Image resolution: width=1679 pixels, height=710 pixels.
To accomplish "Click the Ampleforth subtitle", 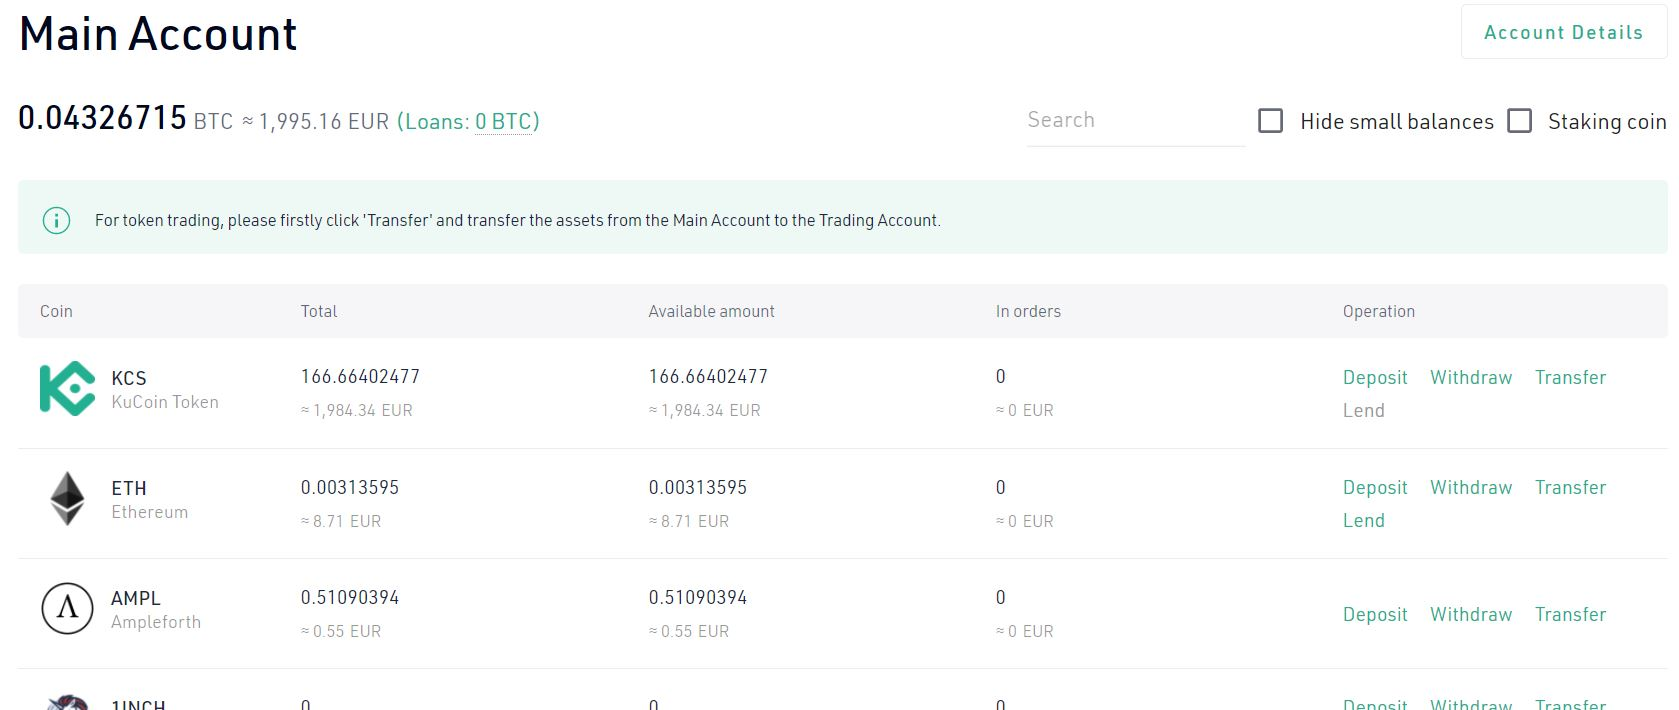I will coord(156,622).
